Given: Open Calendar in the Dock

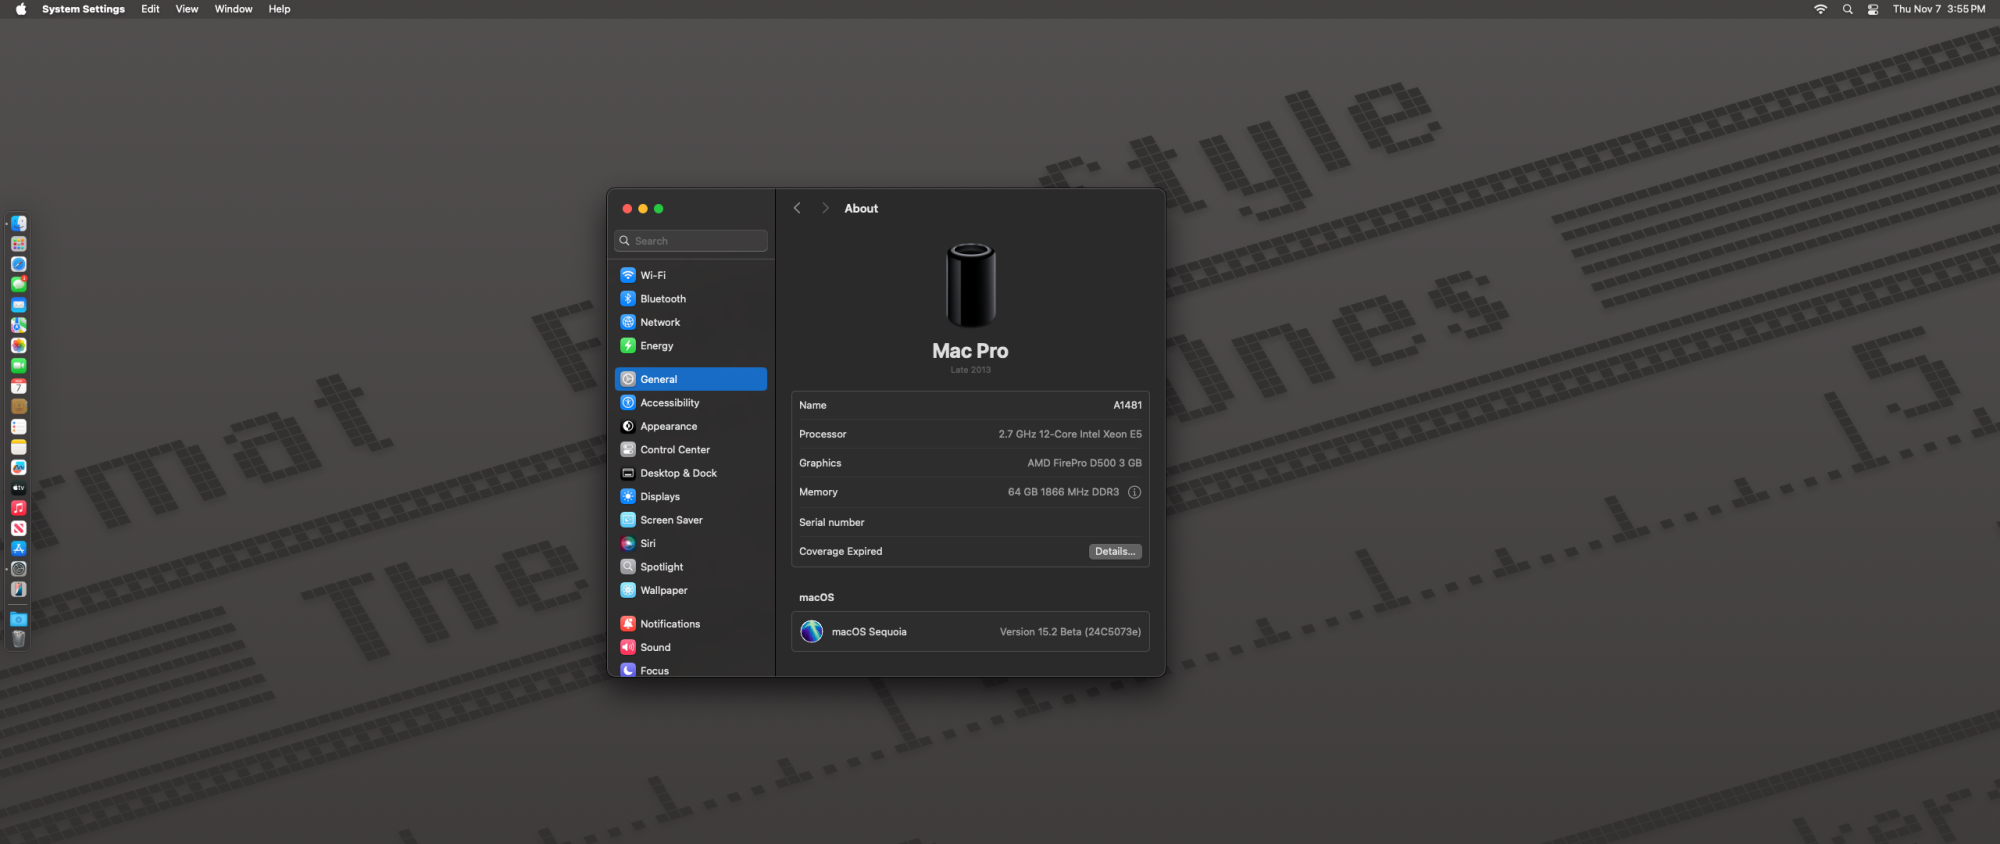Looking at the screenshot, I should tap(19, 386).
